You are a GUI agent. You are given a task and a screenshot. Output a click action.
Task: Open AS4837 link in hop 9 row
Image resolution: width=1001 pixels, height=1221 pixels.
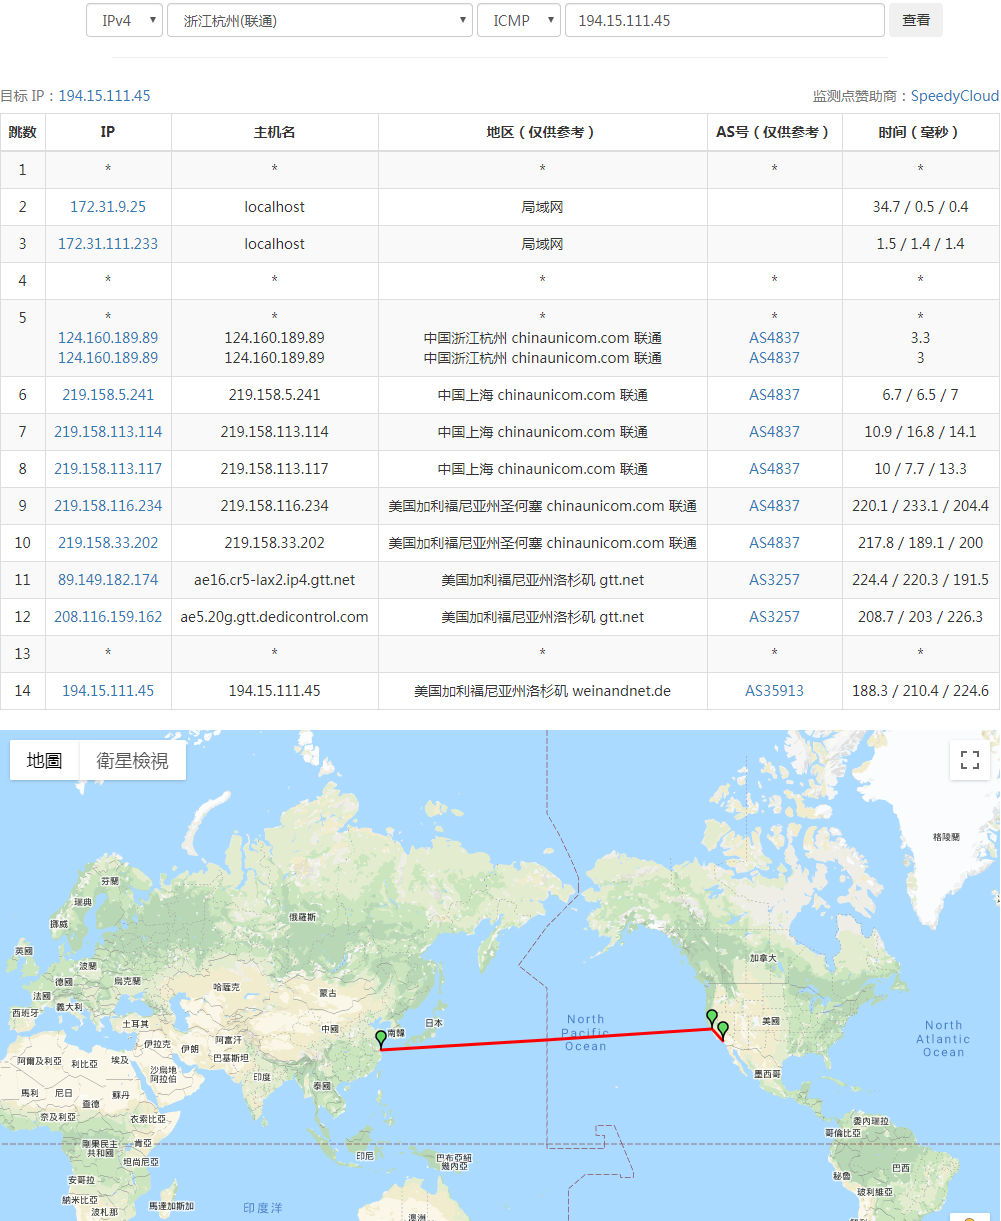click(x=775, y=506)
